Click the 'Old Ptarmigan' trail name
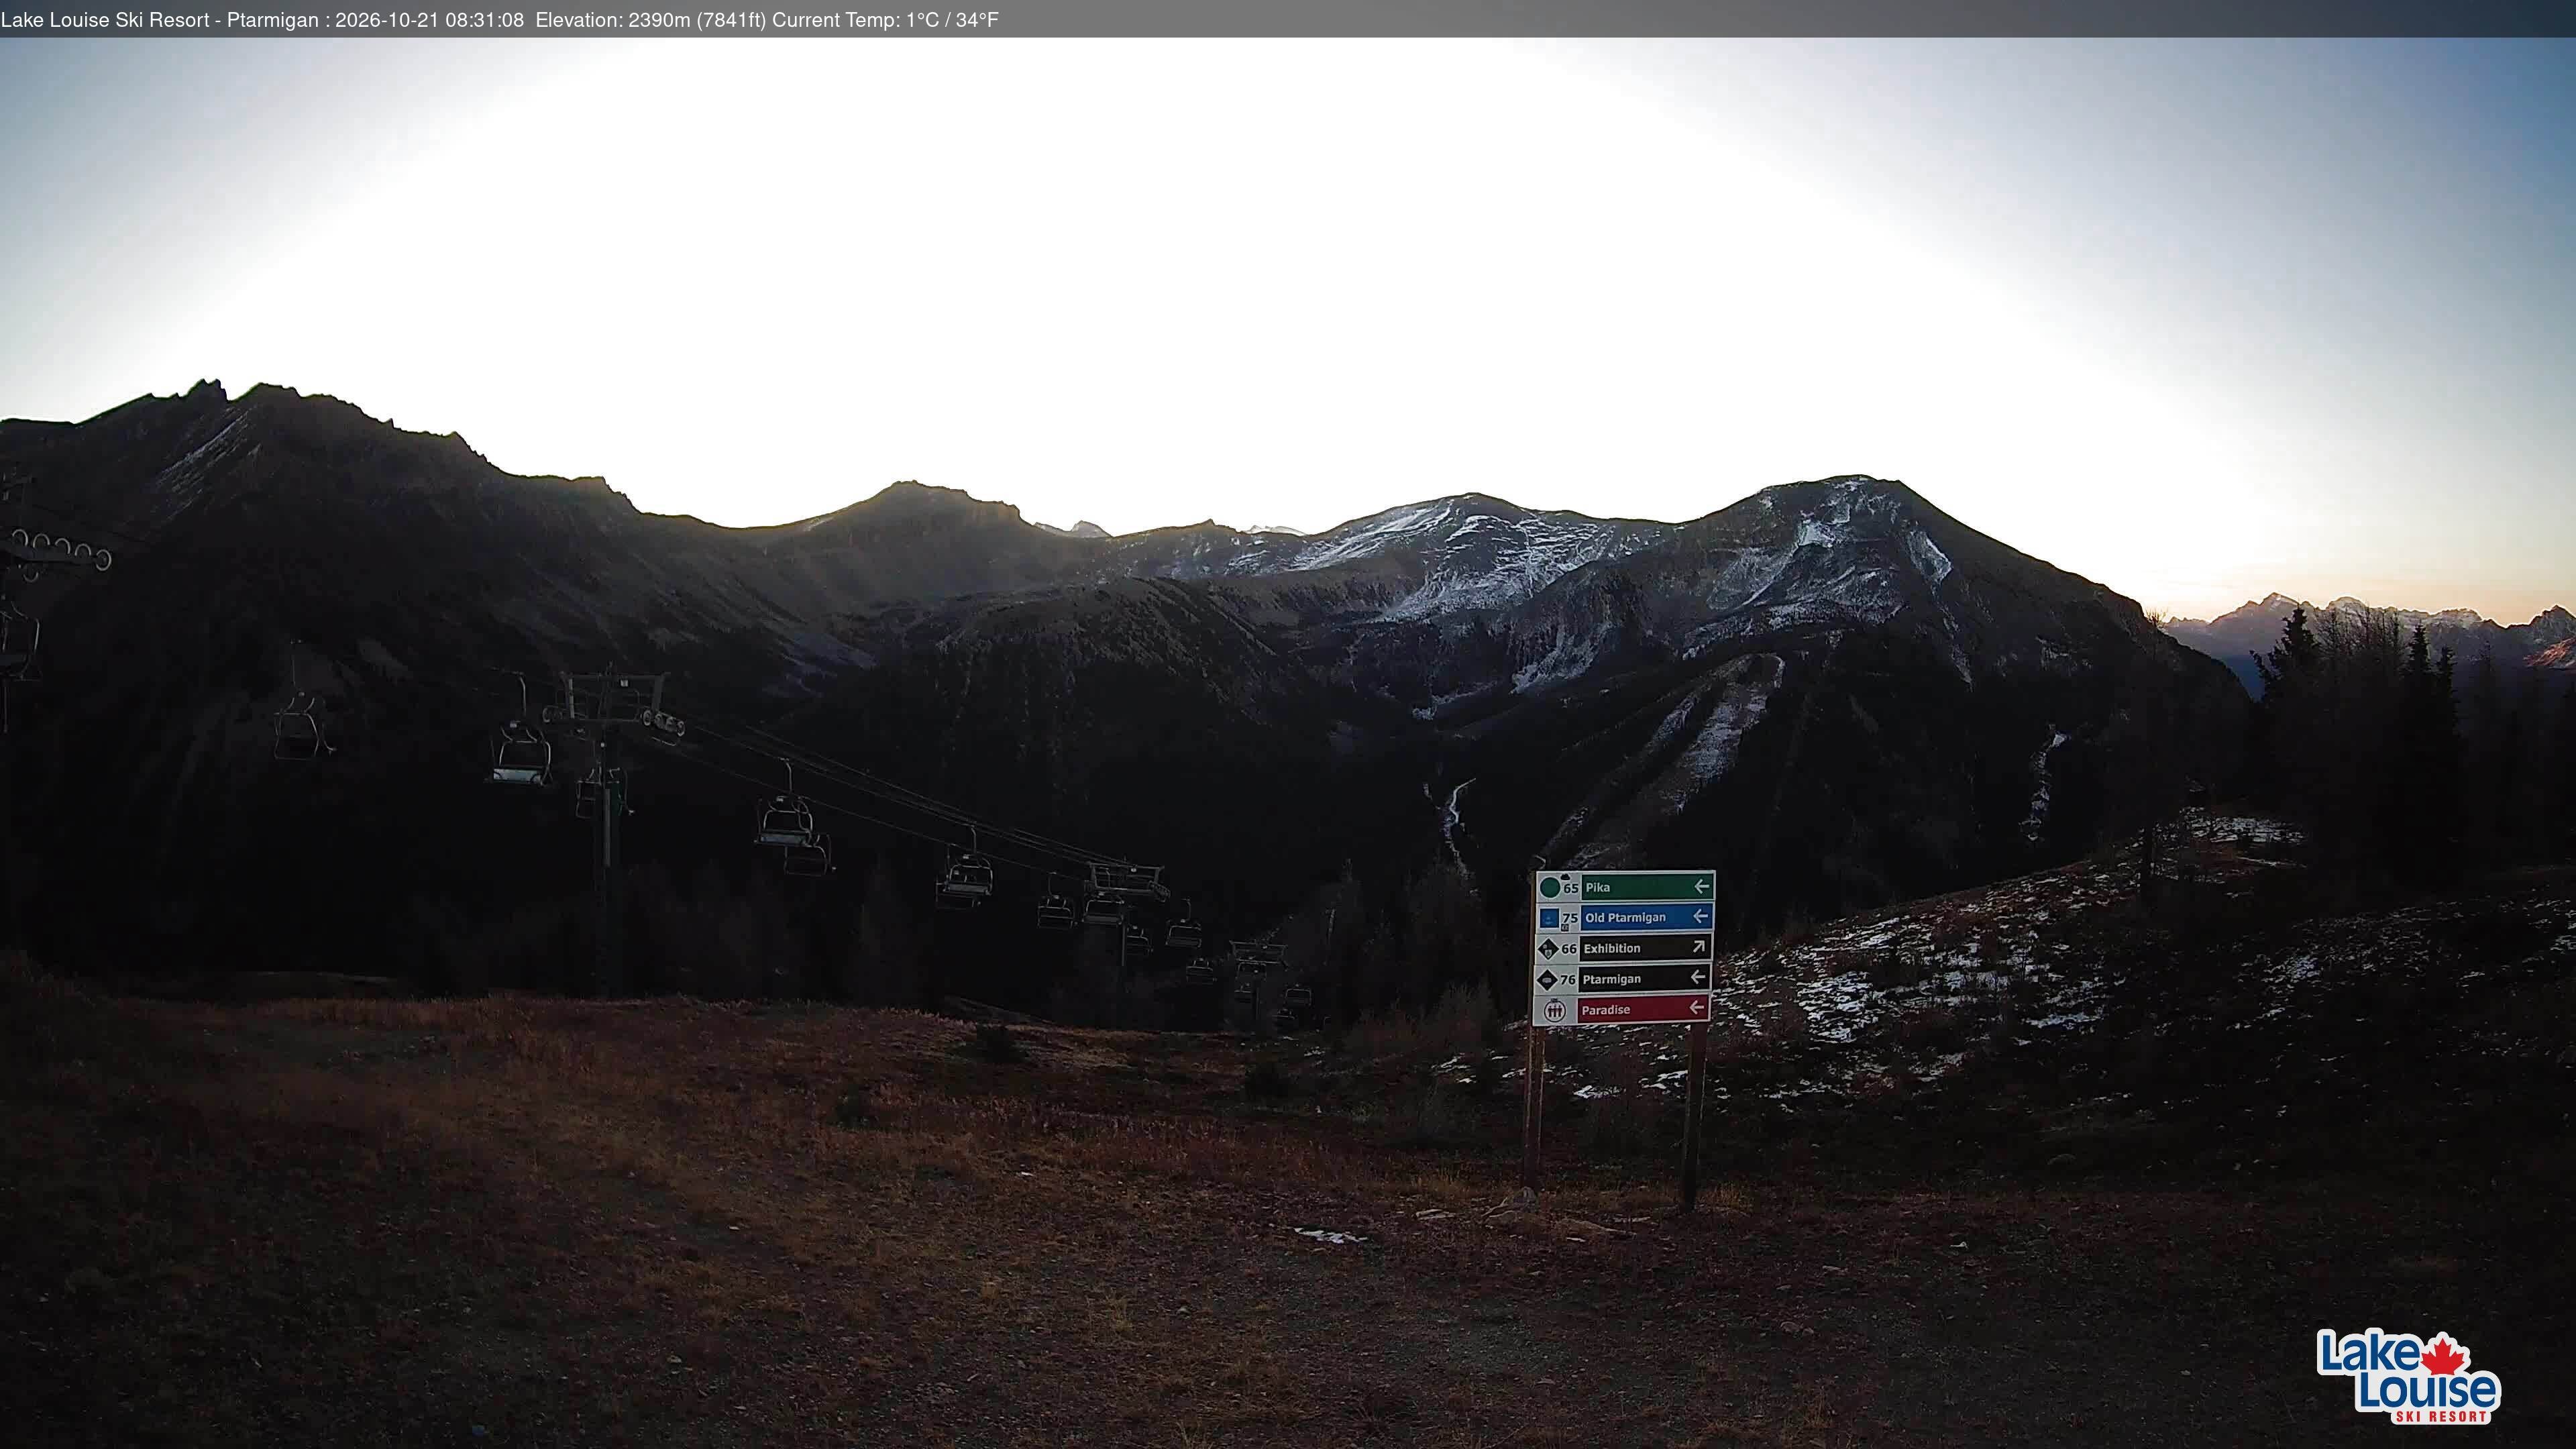 (x=1625, y=918)
